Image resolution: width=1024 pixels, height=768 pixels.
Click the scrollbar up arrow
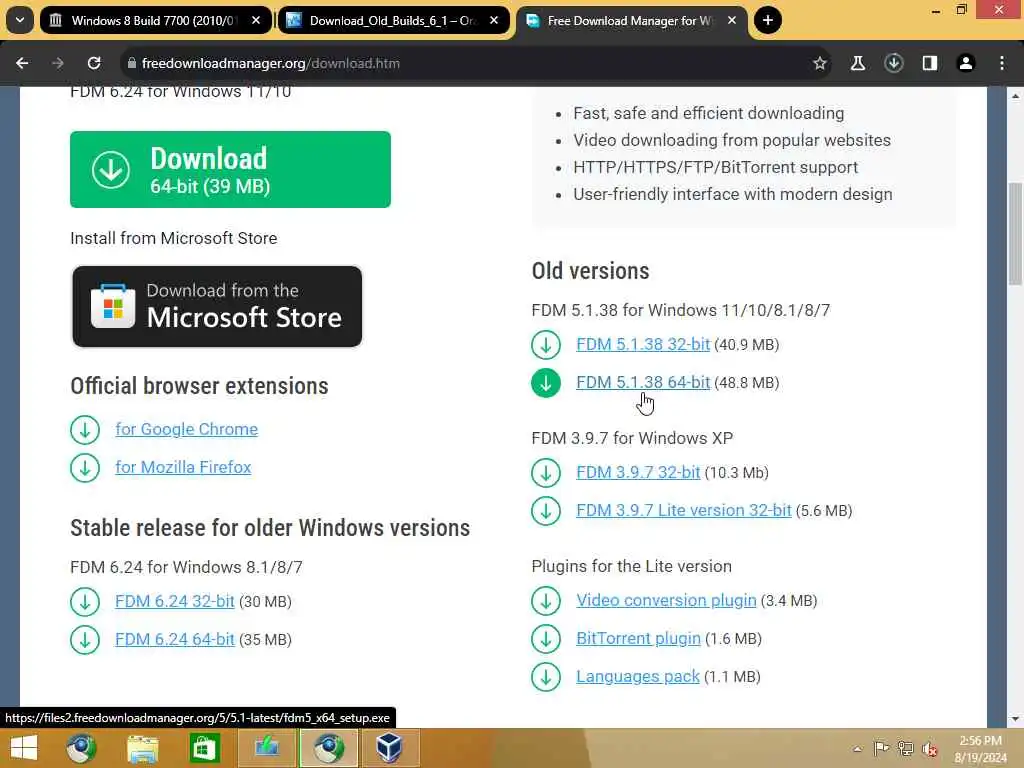[x=1016, y=96]
